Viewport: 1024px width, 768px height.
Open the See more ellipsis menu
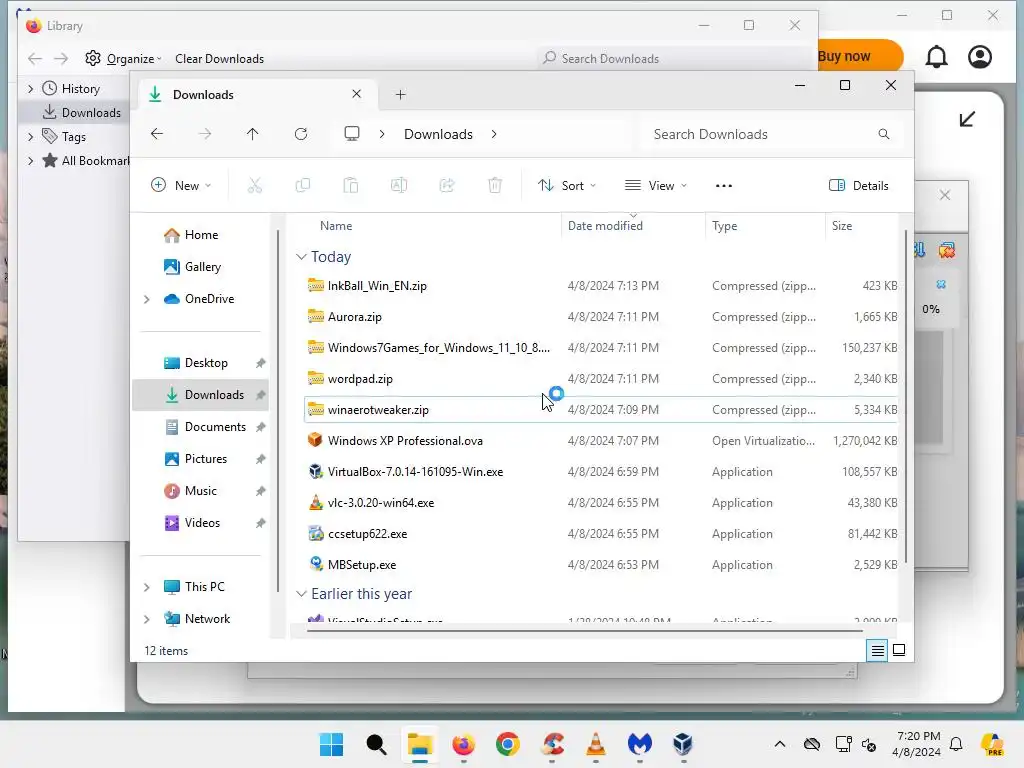pyautogui.click(x=724, y=185)
